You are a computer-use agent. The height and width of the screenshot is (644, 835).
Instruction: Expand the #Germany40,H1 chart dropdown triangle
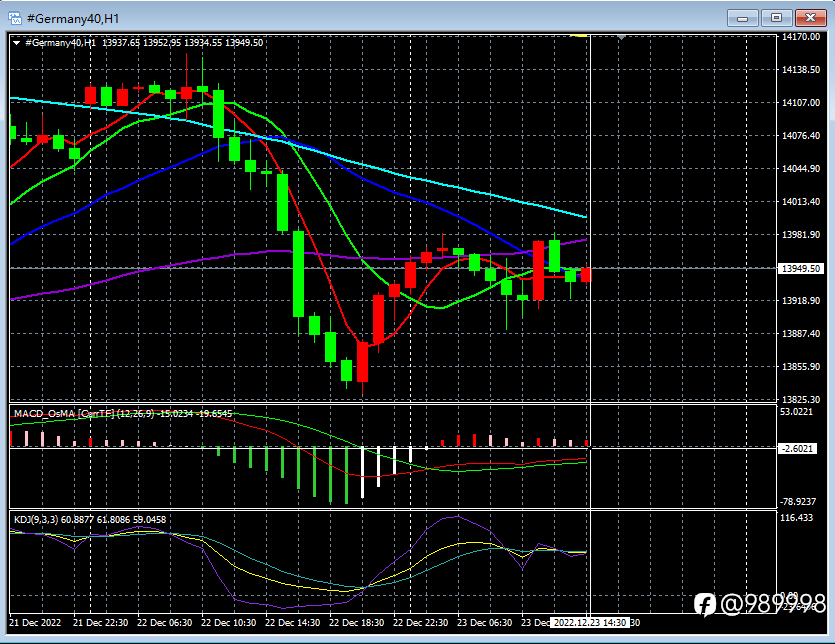coord(17,43)
